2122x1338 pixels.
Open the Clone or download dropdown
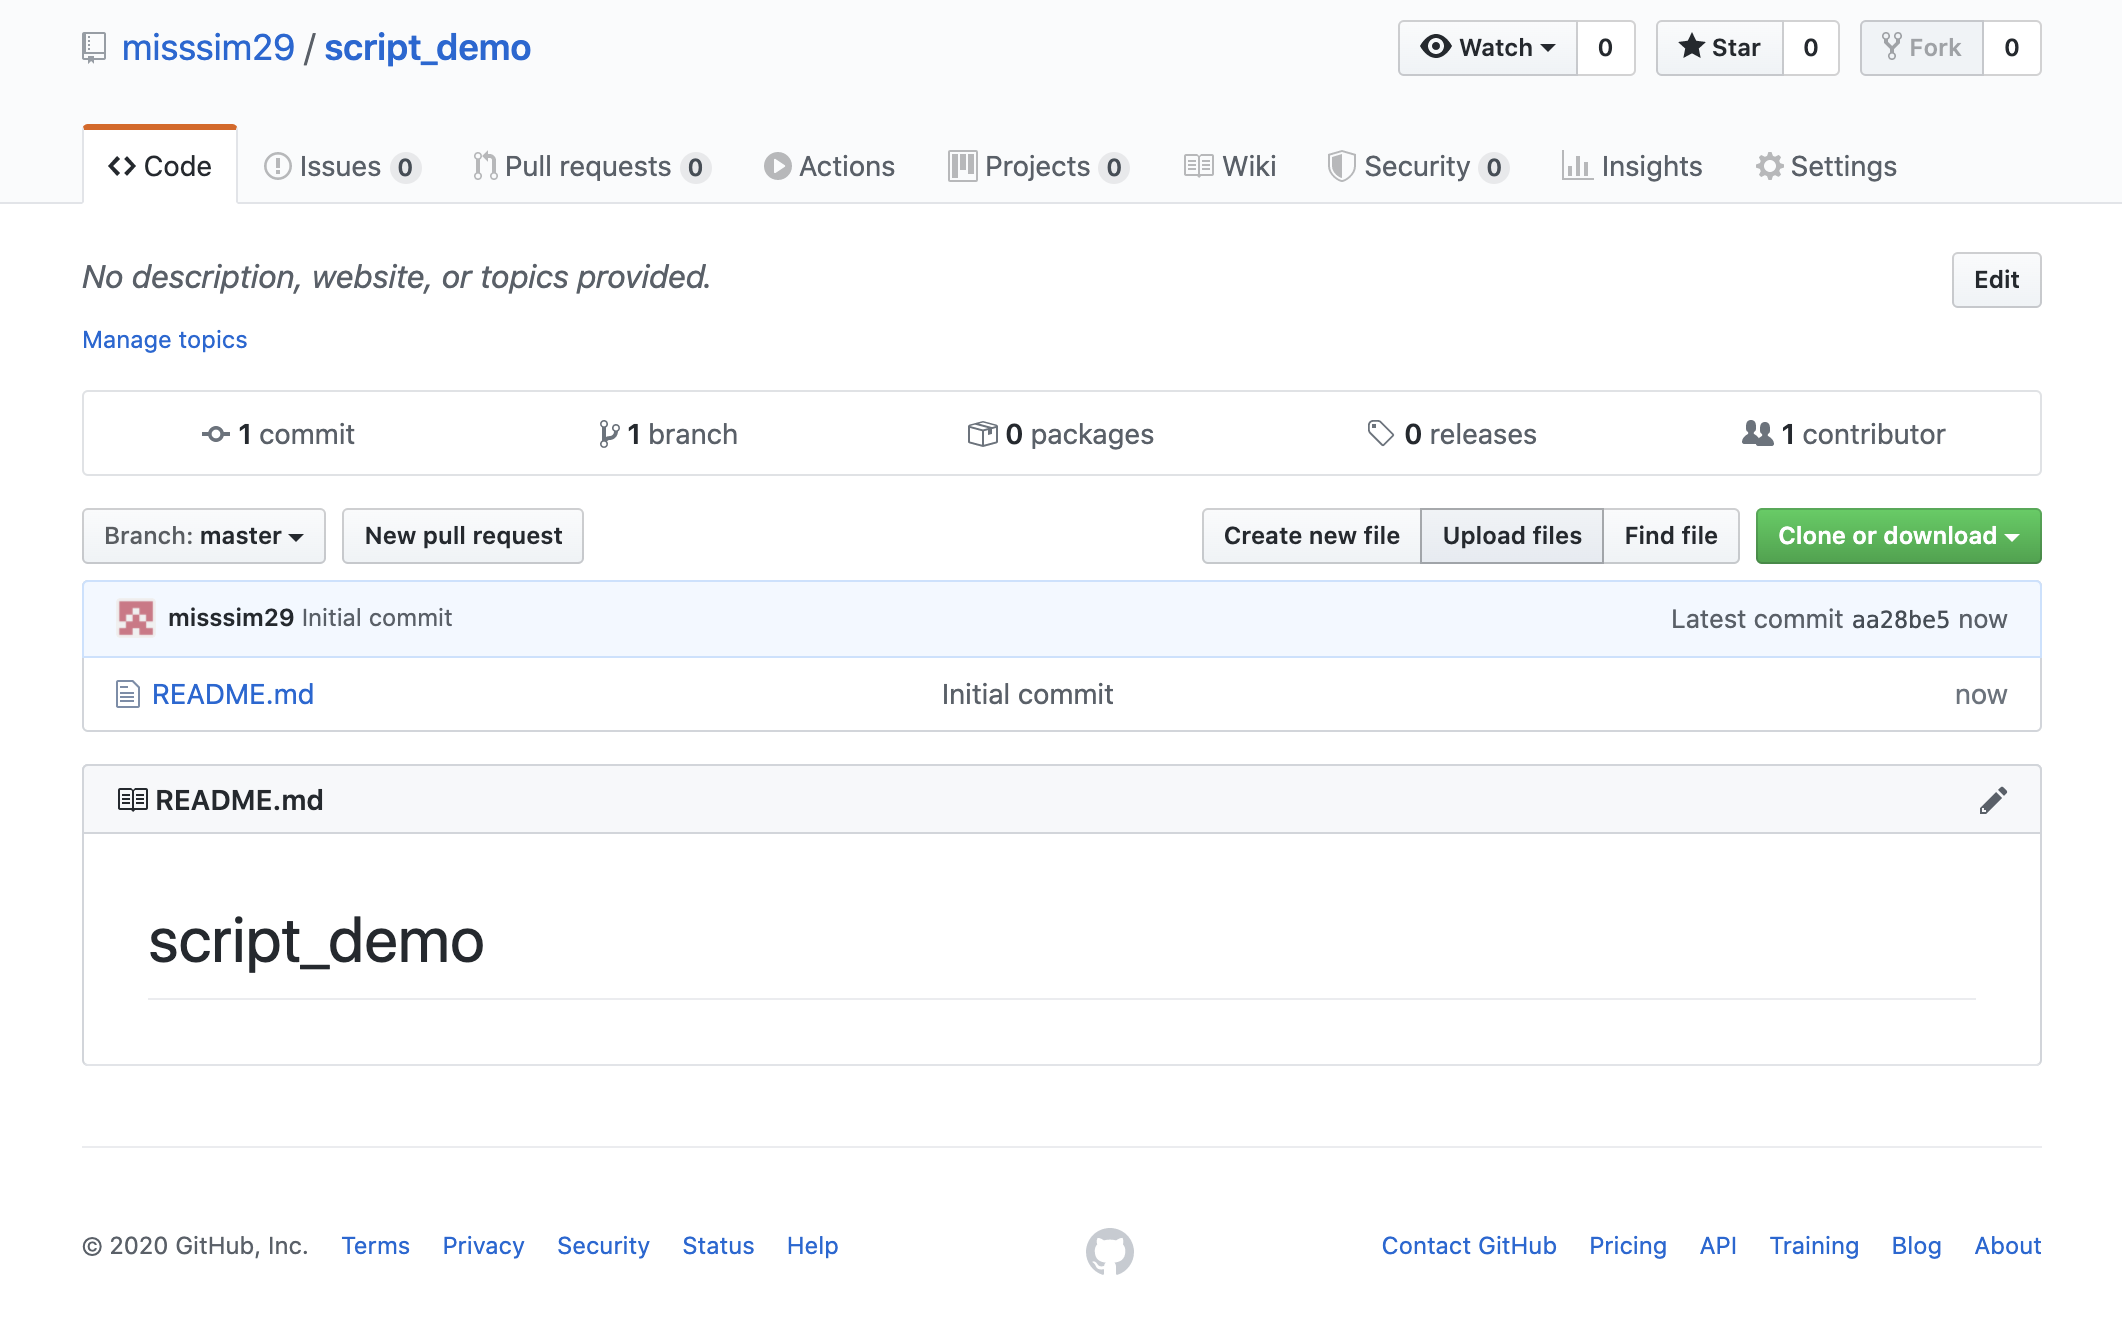click(1897, 536)
